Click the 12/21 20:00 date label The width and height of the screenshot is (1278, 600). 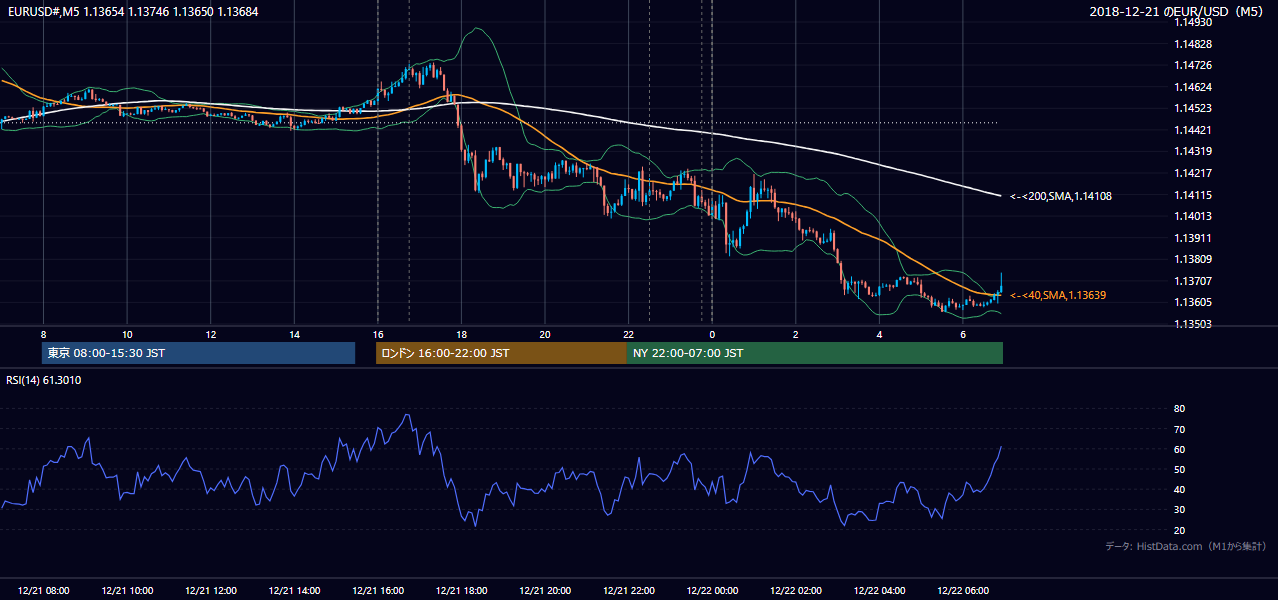click(545, 591)
